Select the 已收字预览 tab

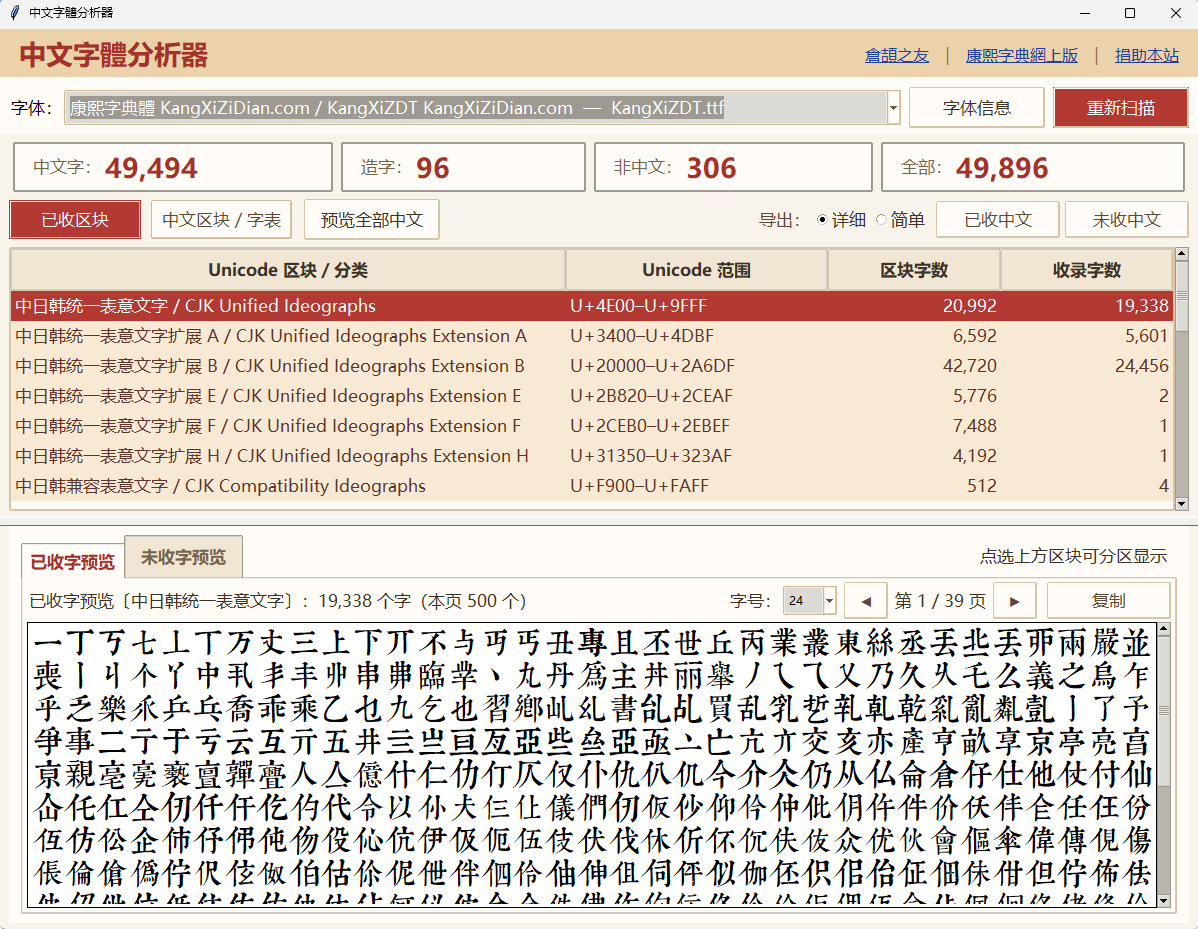(x=72, y=562)
